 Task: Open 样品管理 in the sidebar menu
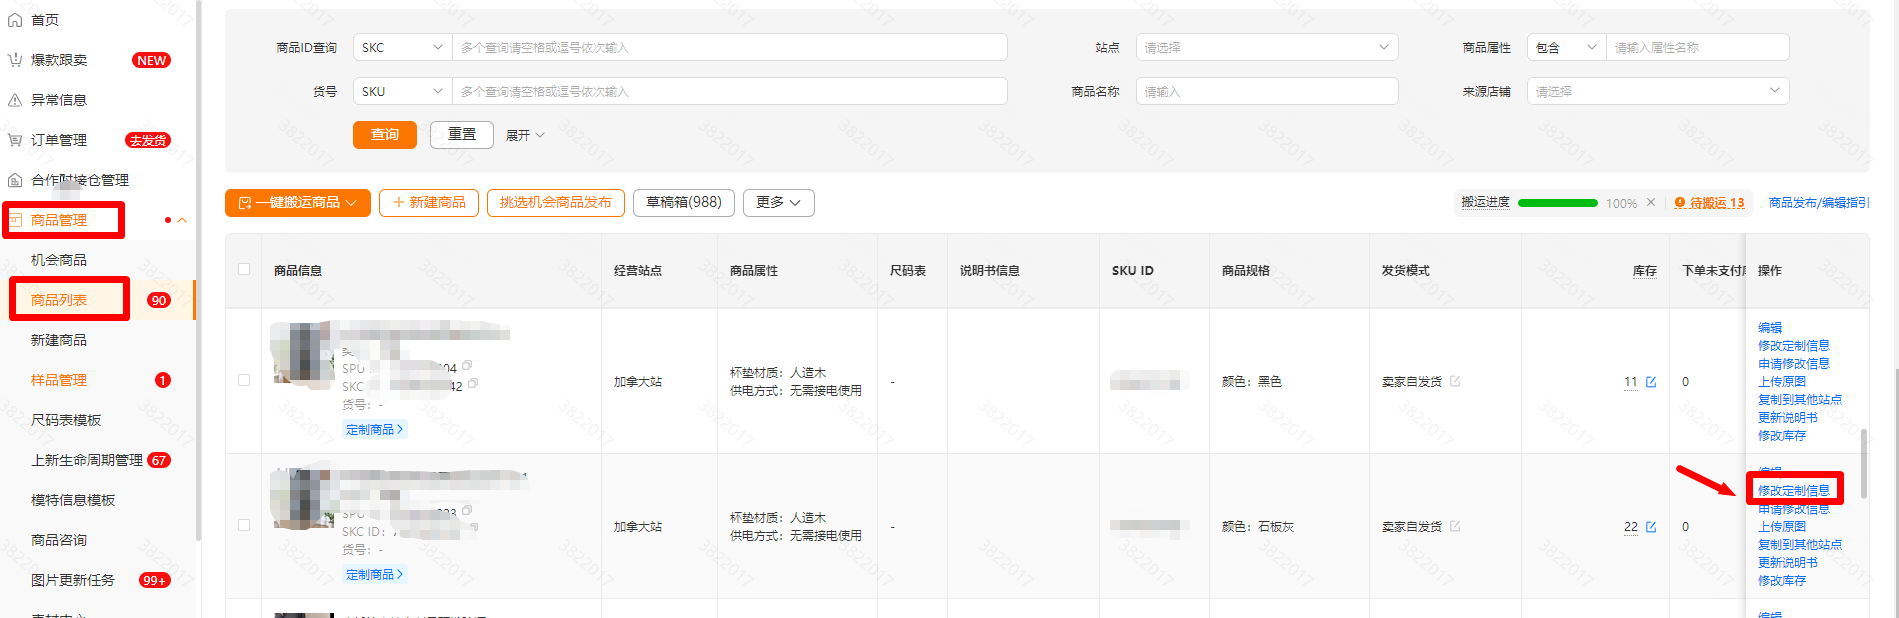click(59, 380)
